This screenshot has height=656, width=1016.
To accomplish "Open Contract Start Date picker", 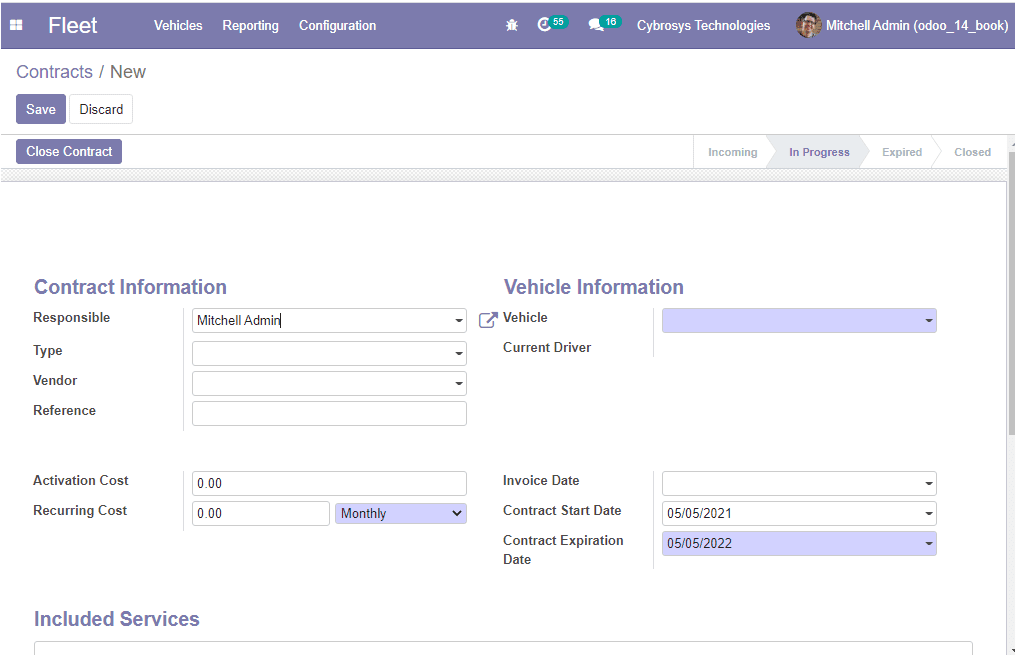I will (799, 513).
